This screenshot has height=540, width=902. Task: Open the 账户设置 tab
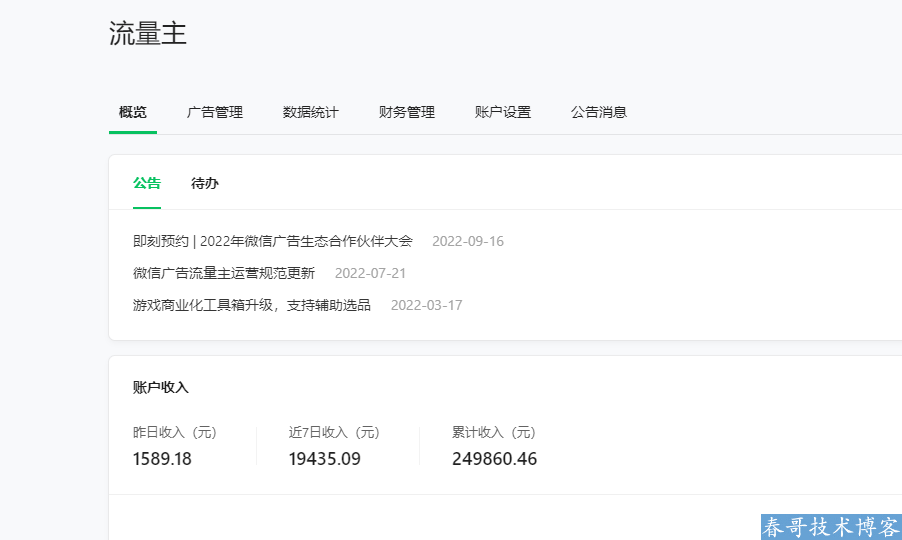[503, 112]
